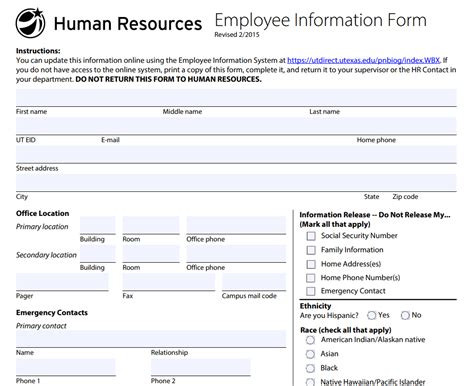Click the "Human Resources" heading text

tap(128, 24)
